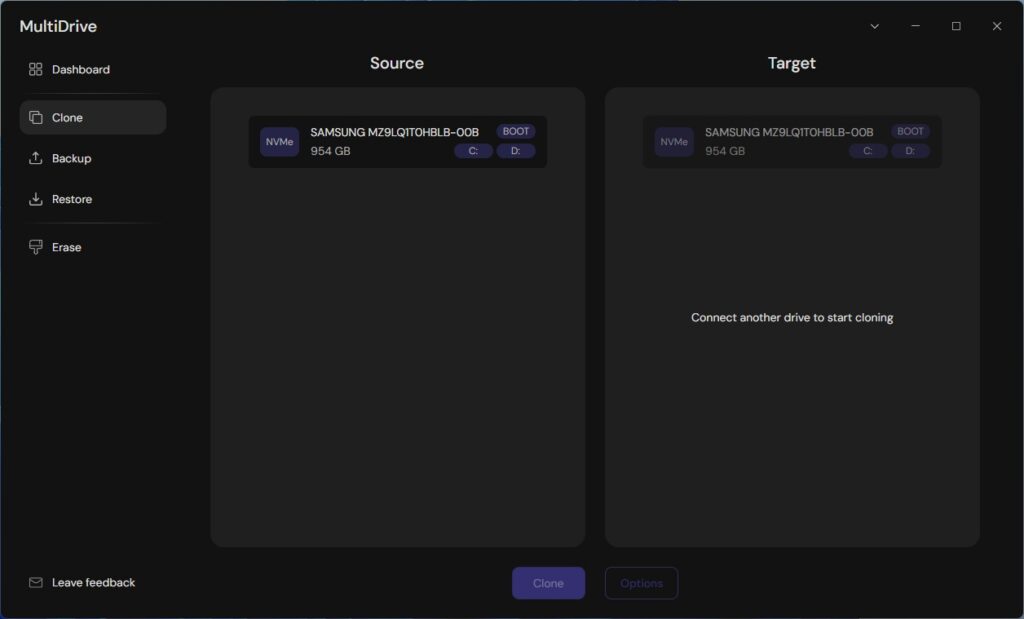
Task: Click the NVMe badge on Source drive
Action: [x=279, y=142]
